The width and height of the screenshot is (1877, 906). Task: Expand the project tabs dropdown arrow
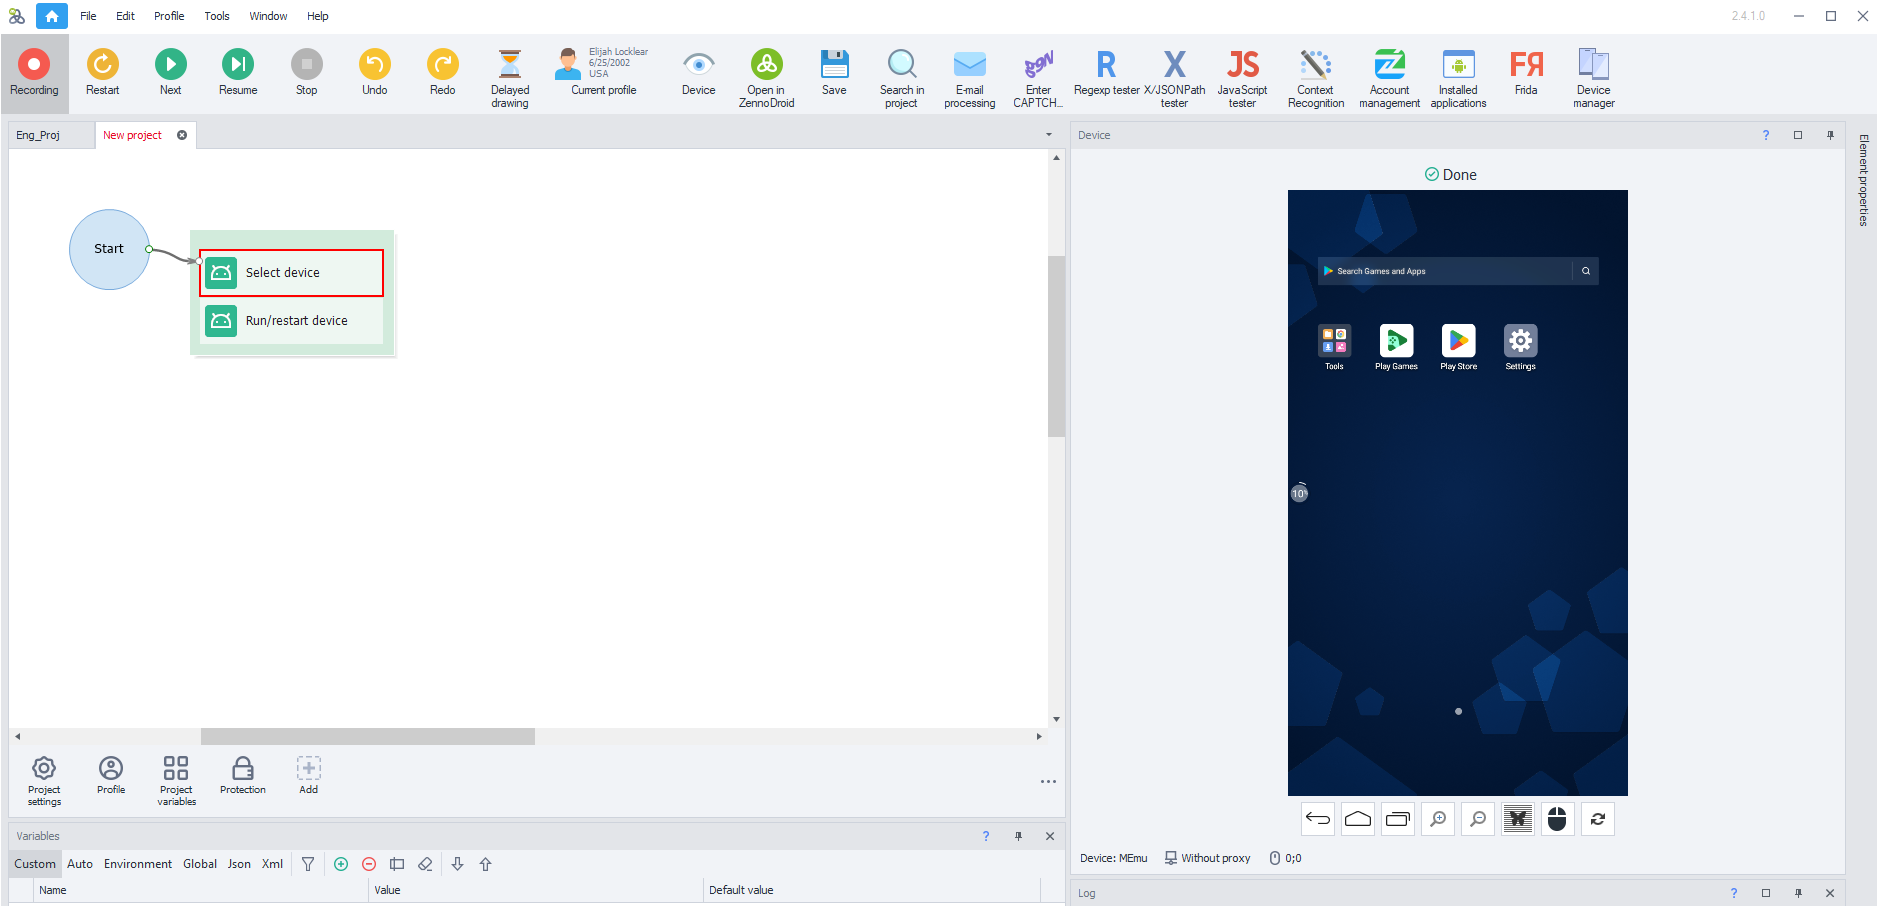(x=1048, y=135)
